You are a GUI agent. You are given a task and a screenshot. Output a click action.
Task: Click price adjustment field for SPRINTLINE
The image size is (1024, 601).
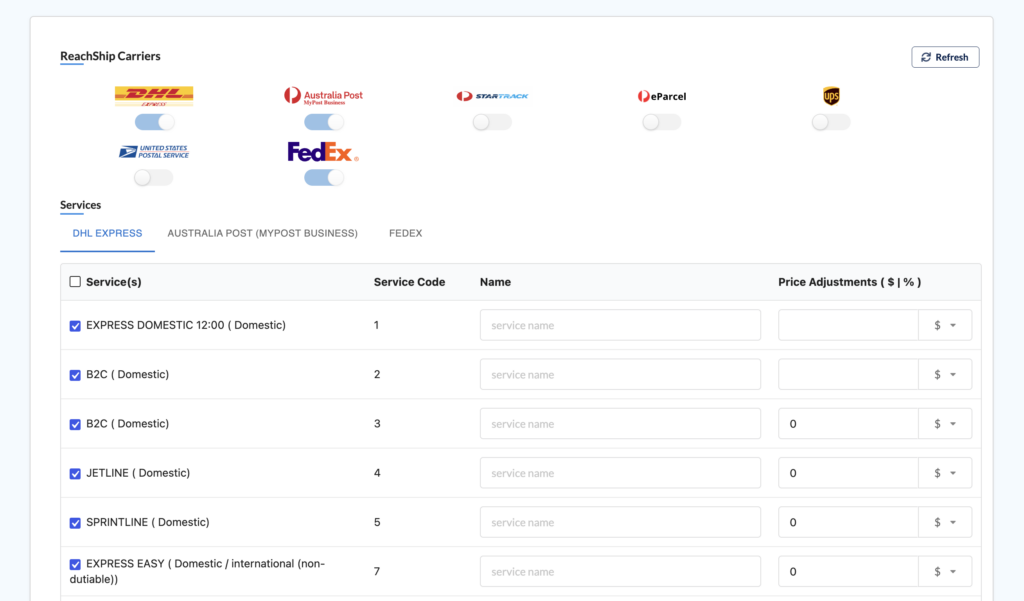tap(848, 523)
